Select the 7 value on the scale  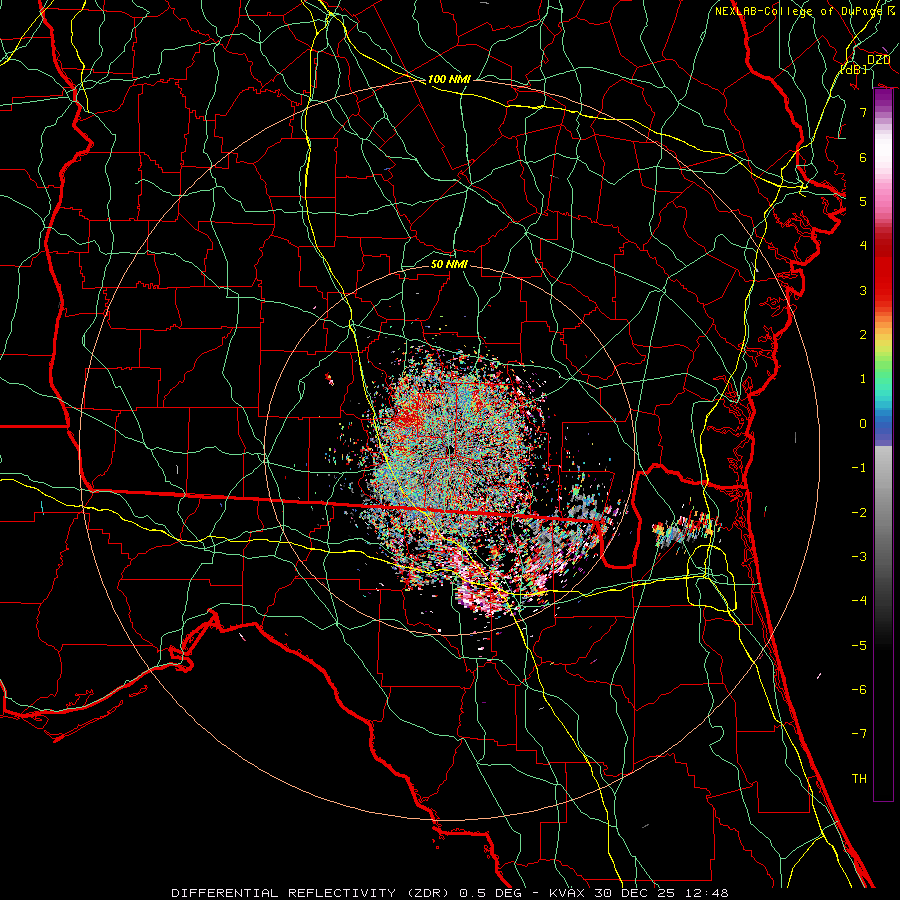coord(863,112)
